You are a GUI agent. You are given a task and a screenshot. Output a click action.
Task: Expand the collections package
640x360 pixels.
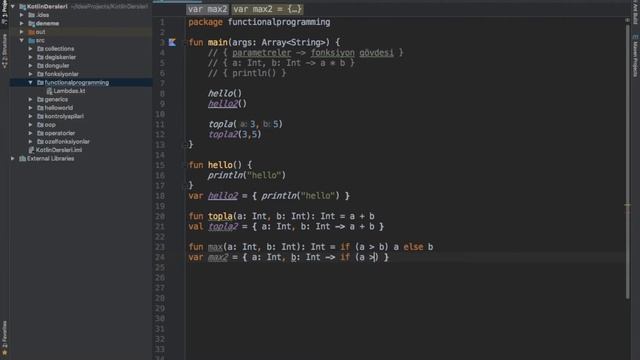[31, 49]
